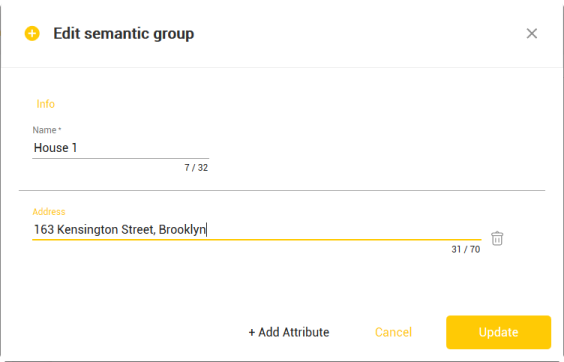This screenshot has width=564, height=362.
Task: Place the cursor on the word Brooklyn
Action: point(182,230)
